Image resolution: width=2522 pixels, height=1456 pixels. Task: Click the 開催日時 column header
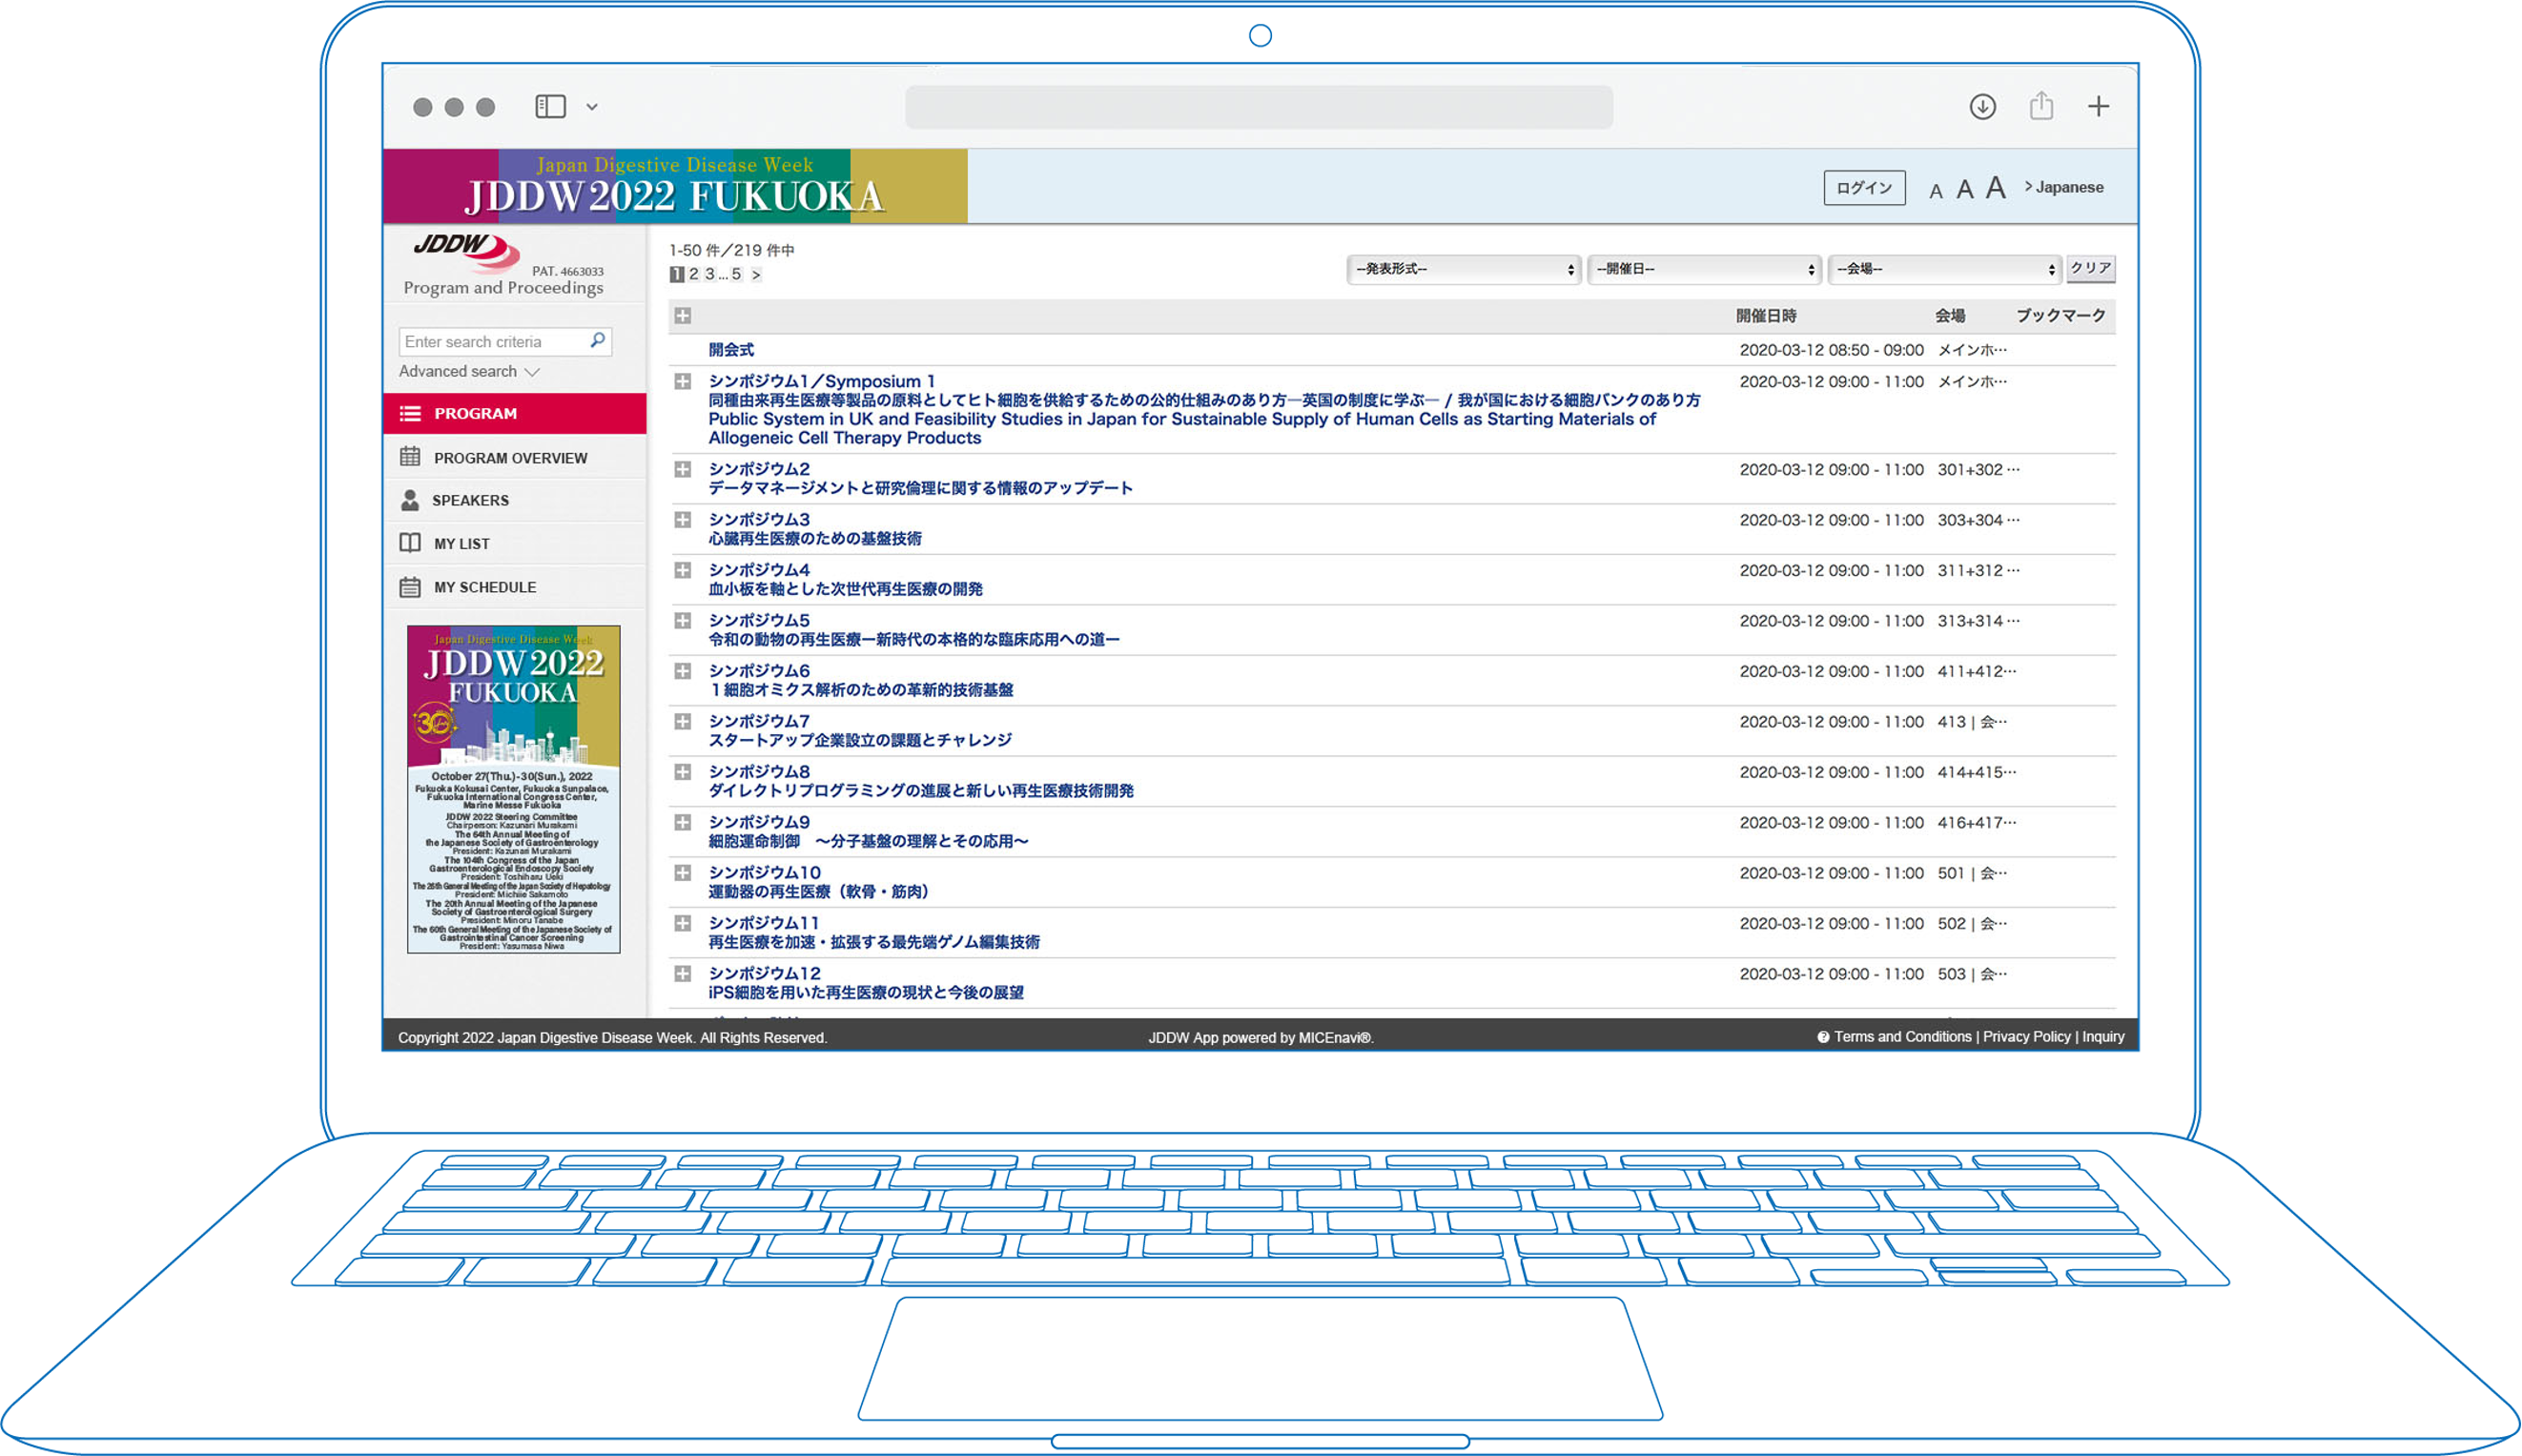pyautogui.click(x=1766, y=316)
